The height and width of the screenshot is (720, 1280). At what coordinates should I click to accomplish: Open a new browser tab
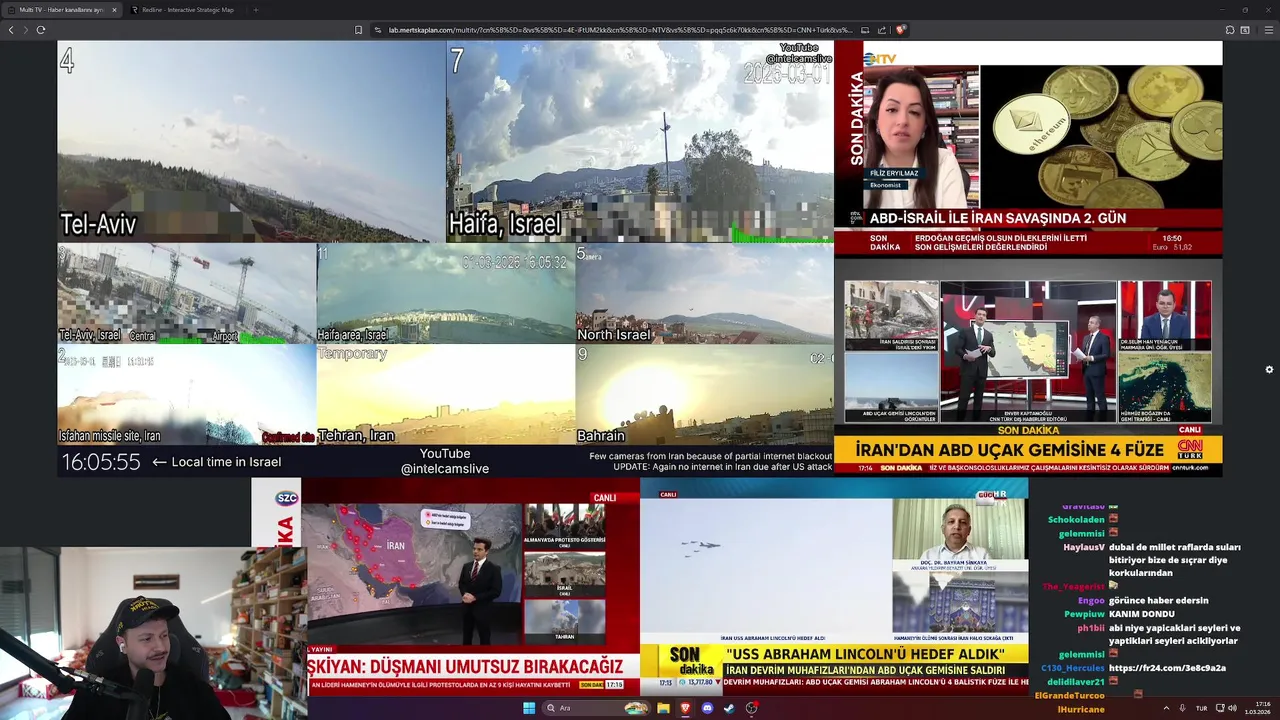(256, 10)
